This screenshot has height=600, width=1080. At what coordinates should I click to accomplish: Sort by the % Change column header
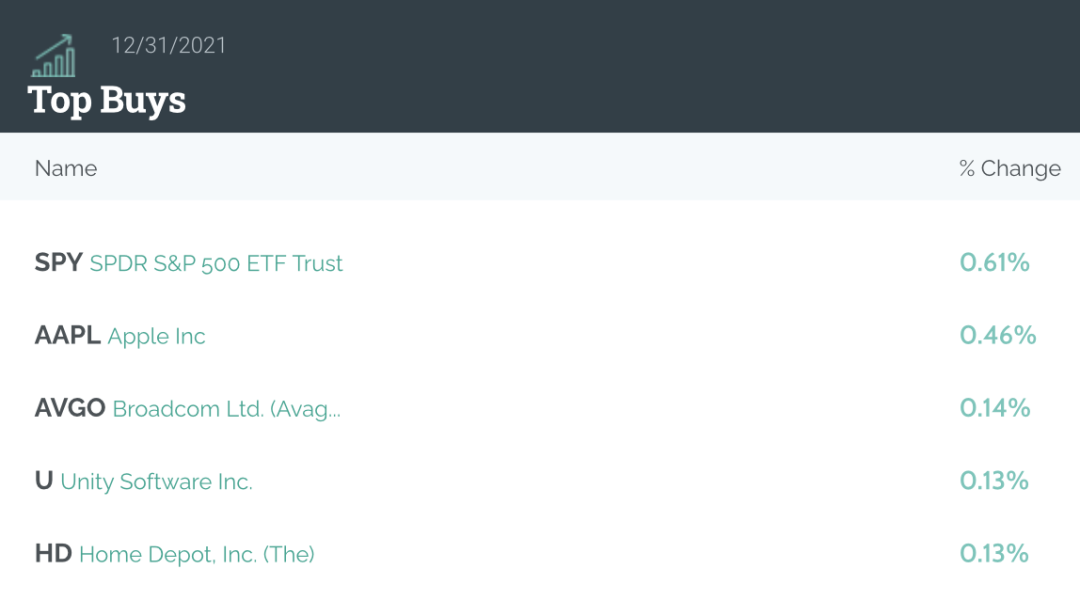point(1010,168)
